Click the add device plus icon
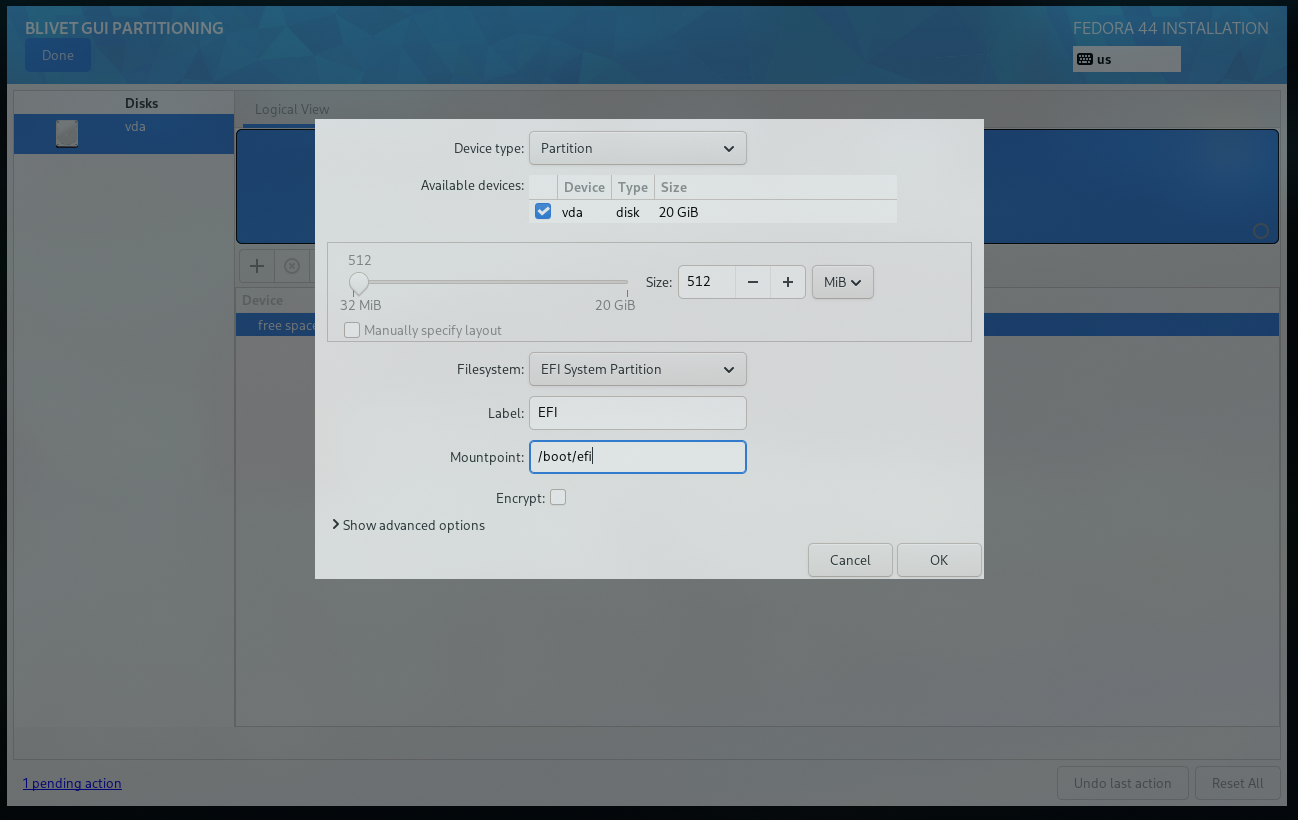Screen dimensions: 1298x820 [x=257, y=266]
